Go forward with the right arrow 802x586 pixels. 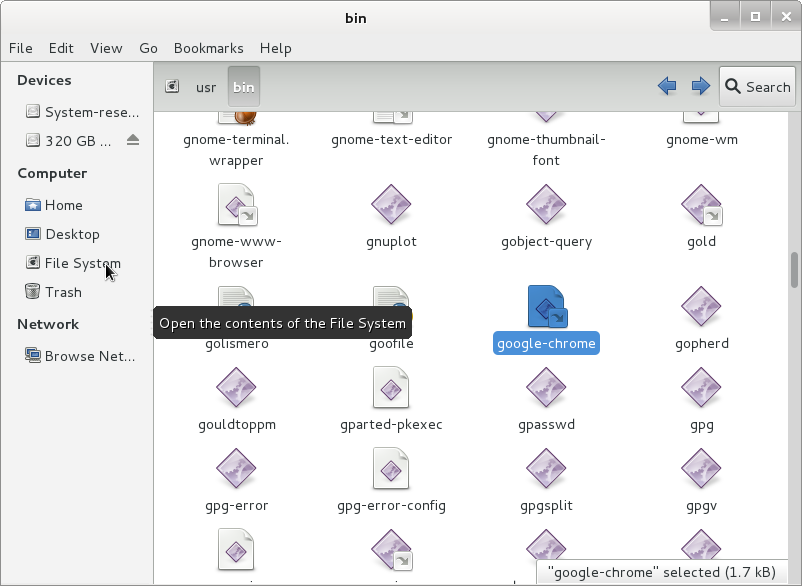700,86
